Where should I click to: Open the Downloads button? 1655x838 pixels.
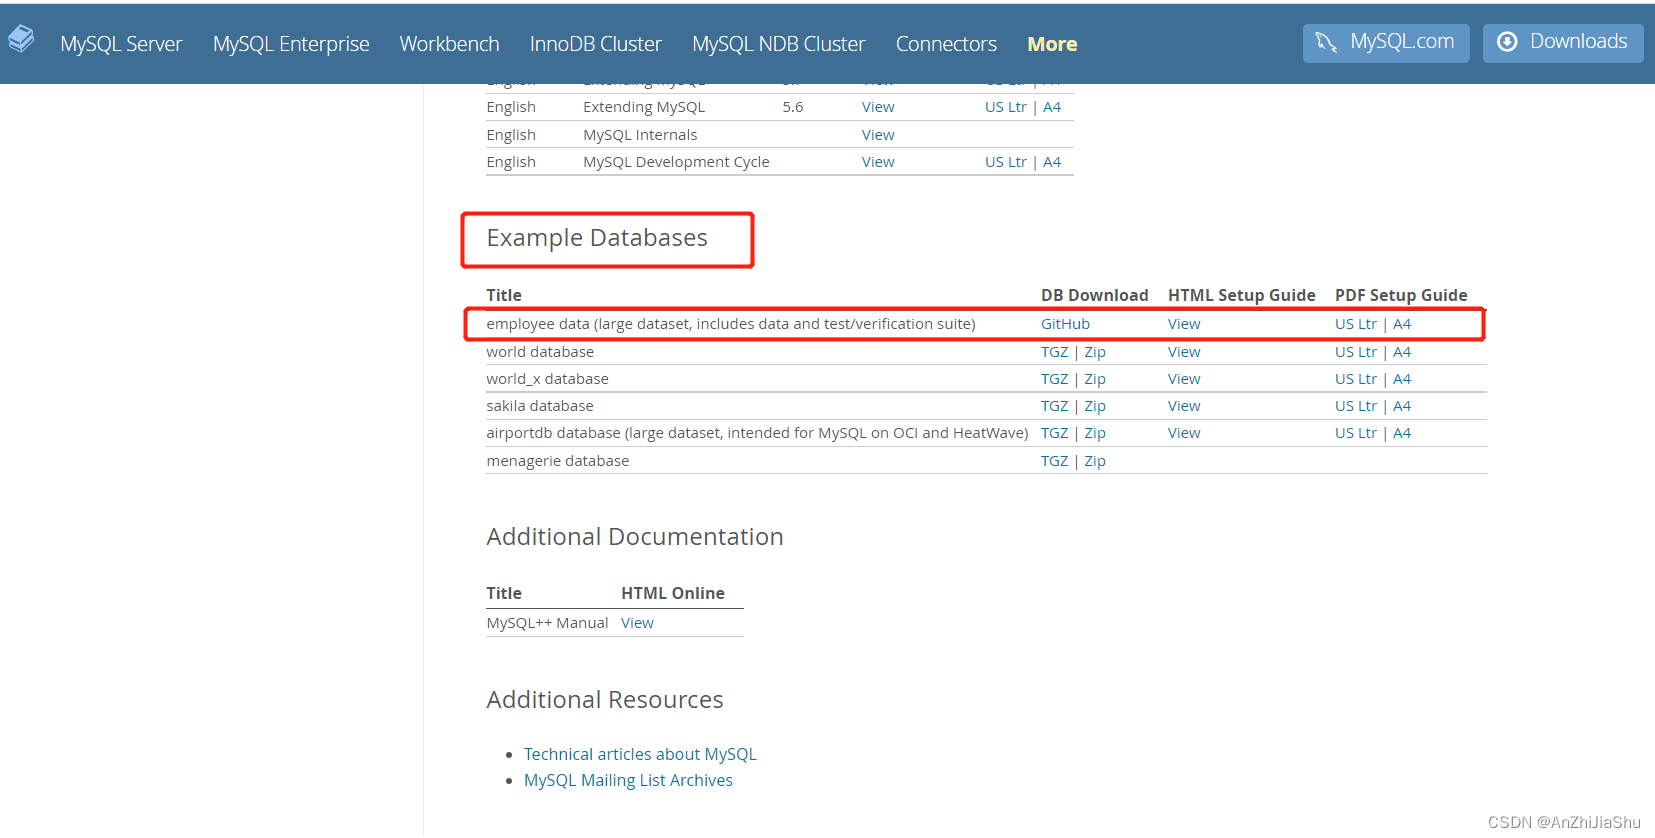[1563, 43]
